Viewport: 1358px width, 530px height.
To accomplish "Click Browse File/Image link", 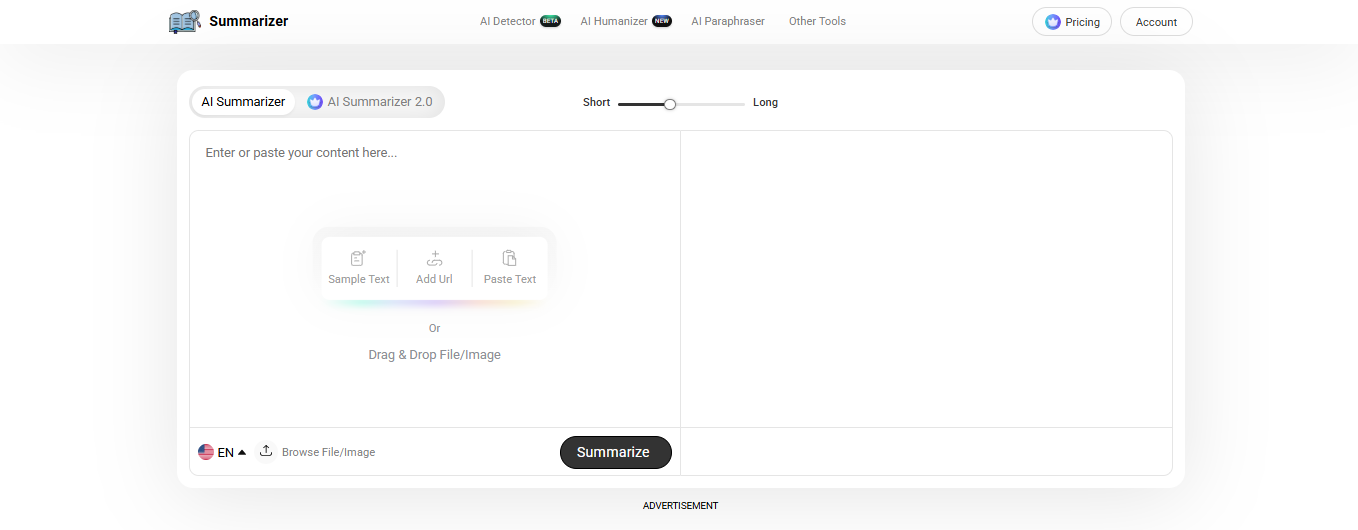I will click(x=328, y=452).
